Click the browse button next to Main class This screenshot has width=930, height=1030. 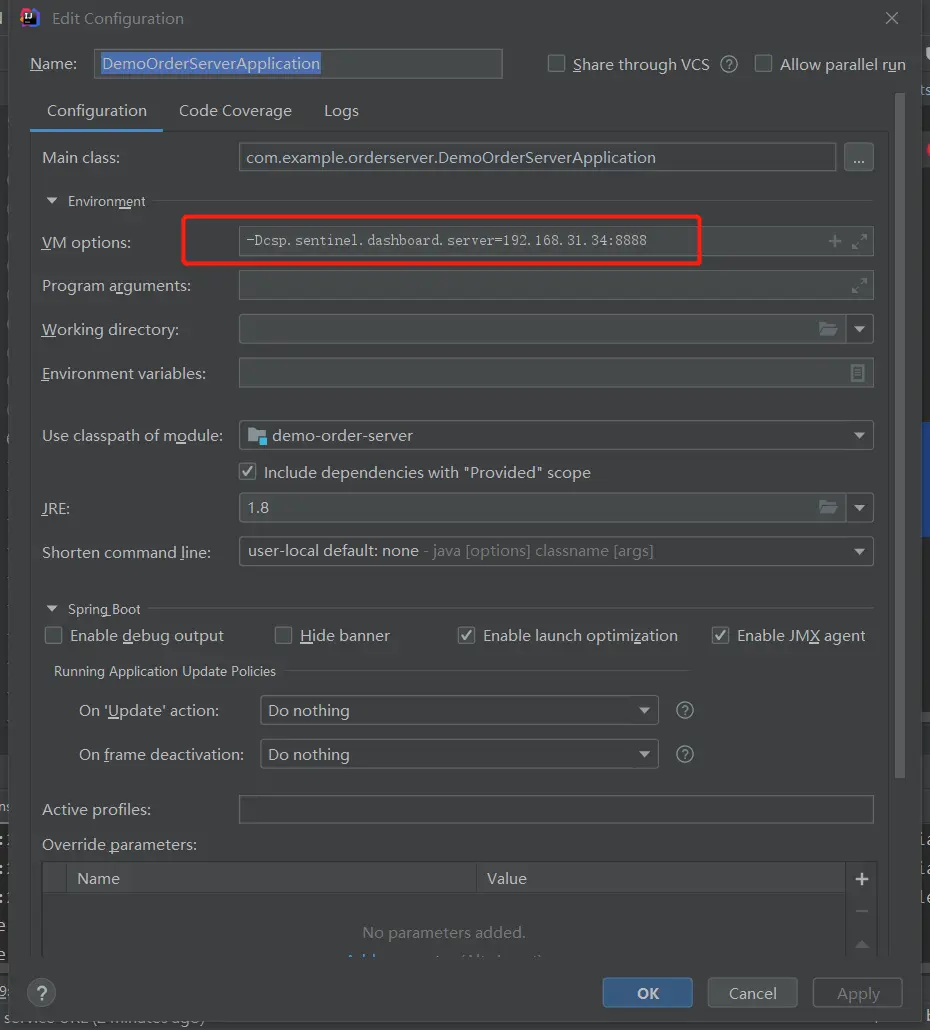click(858, 158)
